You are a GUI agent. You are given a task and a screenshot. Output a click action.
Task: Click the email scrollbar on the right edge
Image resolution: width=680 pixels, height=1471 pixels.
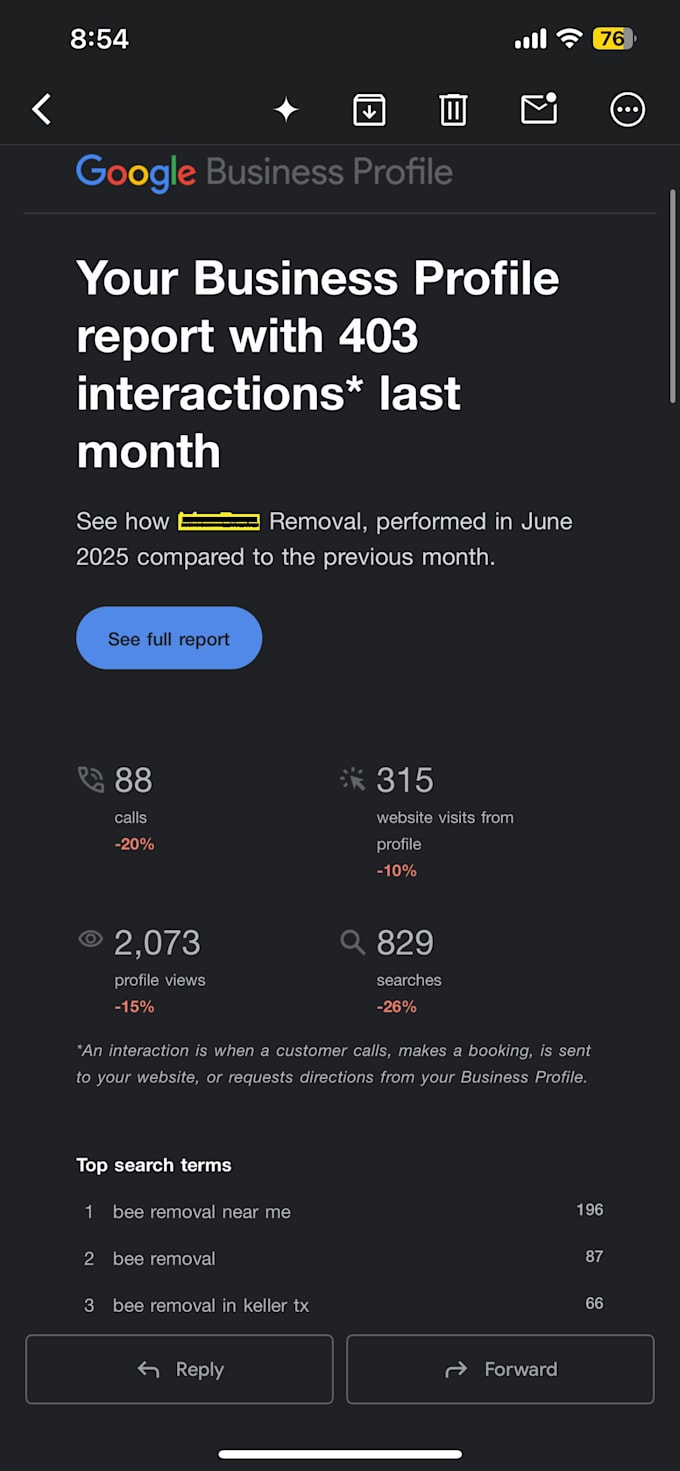[x=672, y=296]
